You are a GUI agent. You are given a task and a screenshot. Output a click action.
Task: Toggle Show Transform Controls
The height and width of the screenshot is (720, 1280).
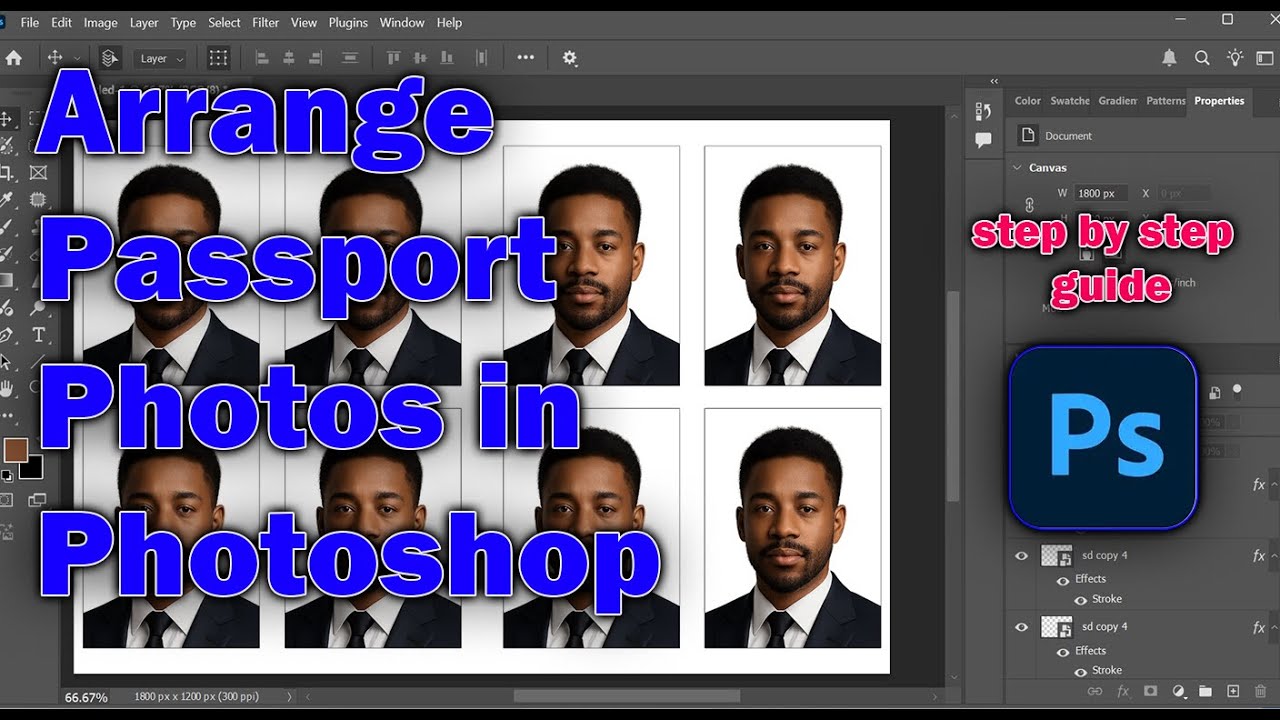pos(218,58)
